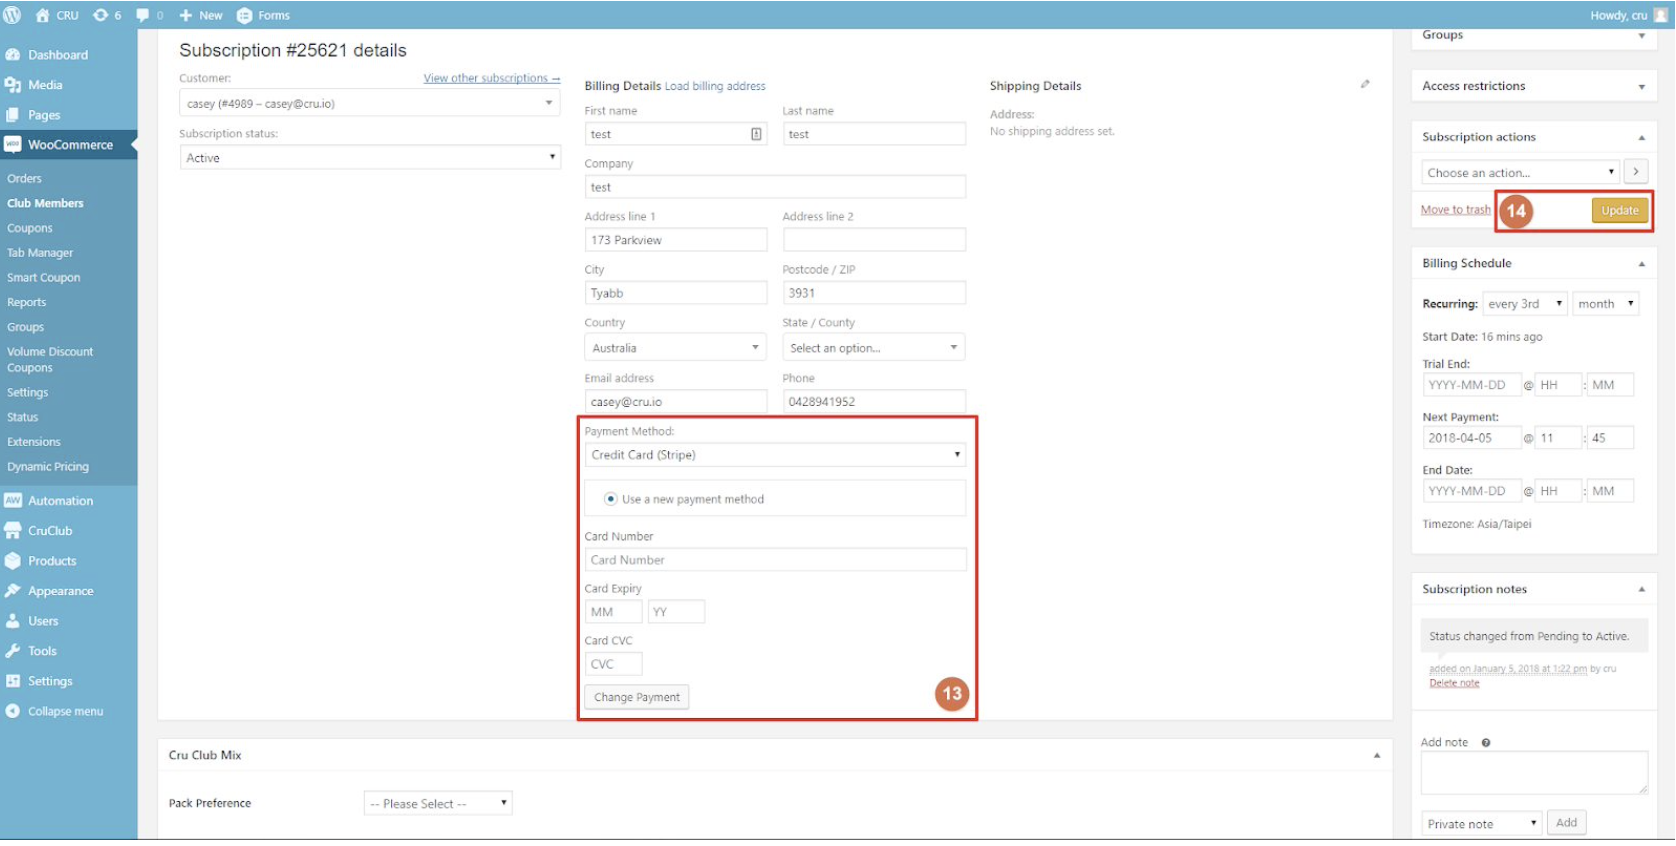Click the Add note text area

1534,773
